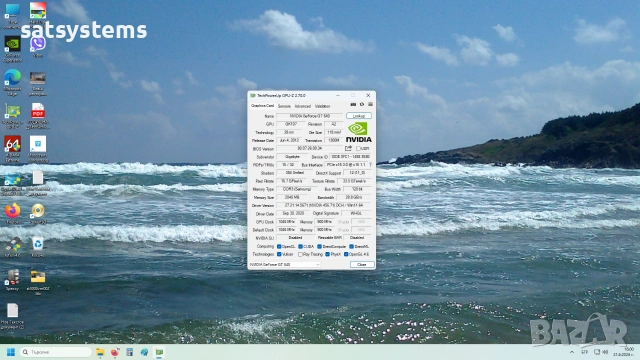Image resolution: width=640 pixels, height=360 pixels.
Task: Click the Windows Start button
Action: pos(11,352)
